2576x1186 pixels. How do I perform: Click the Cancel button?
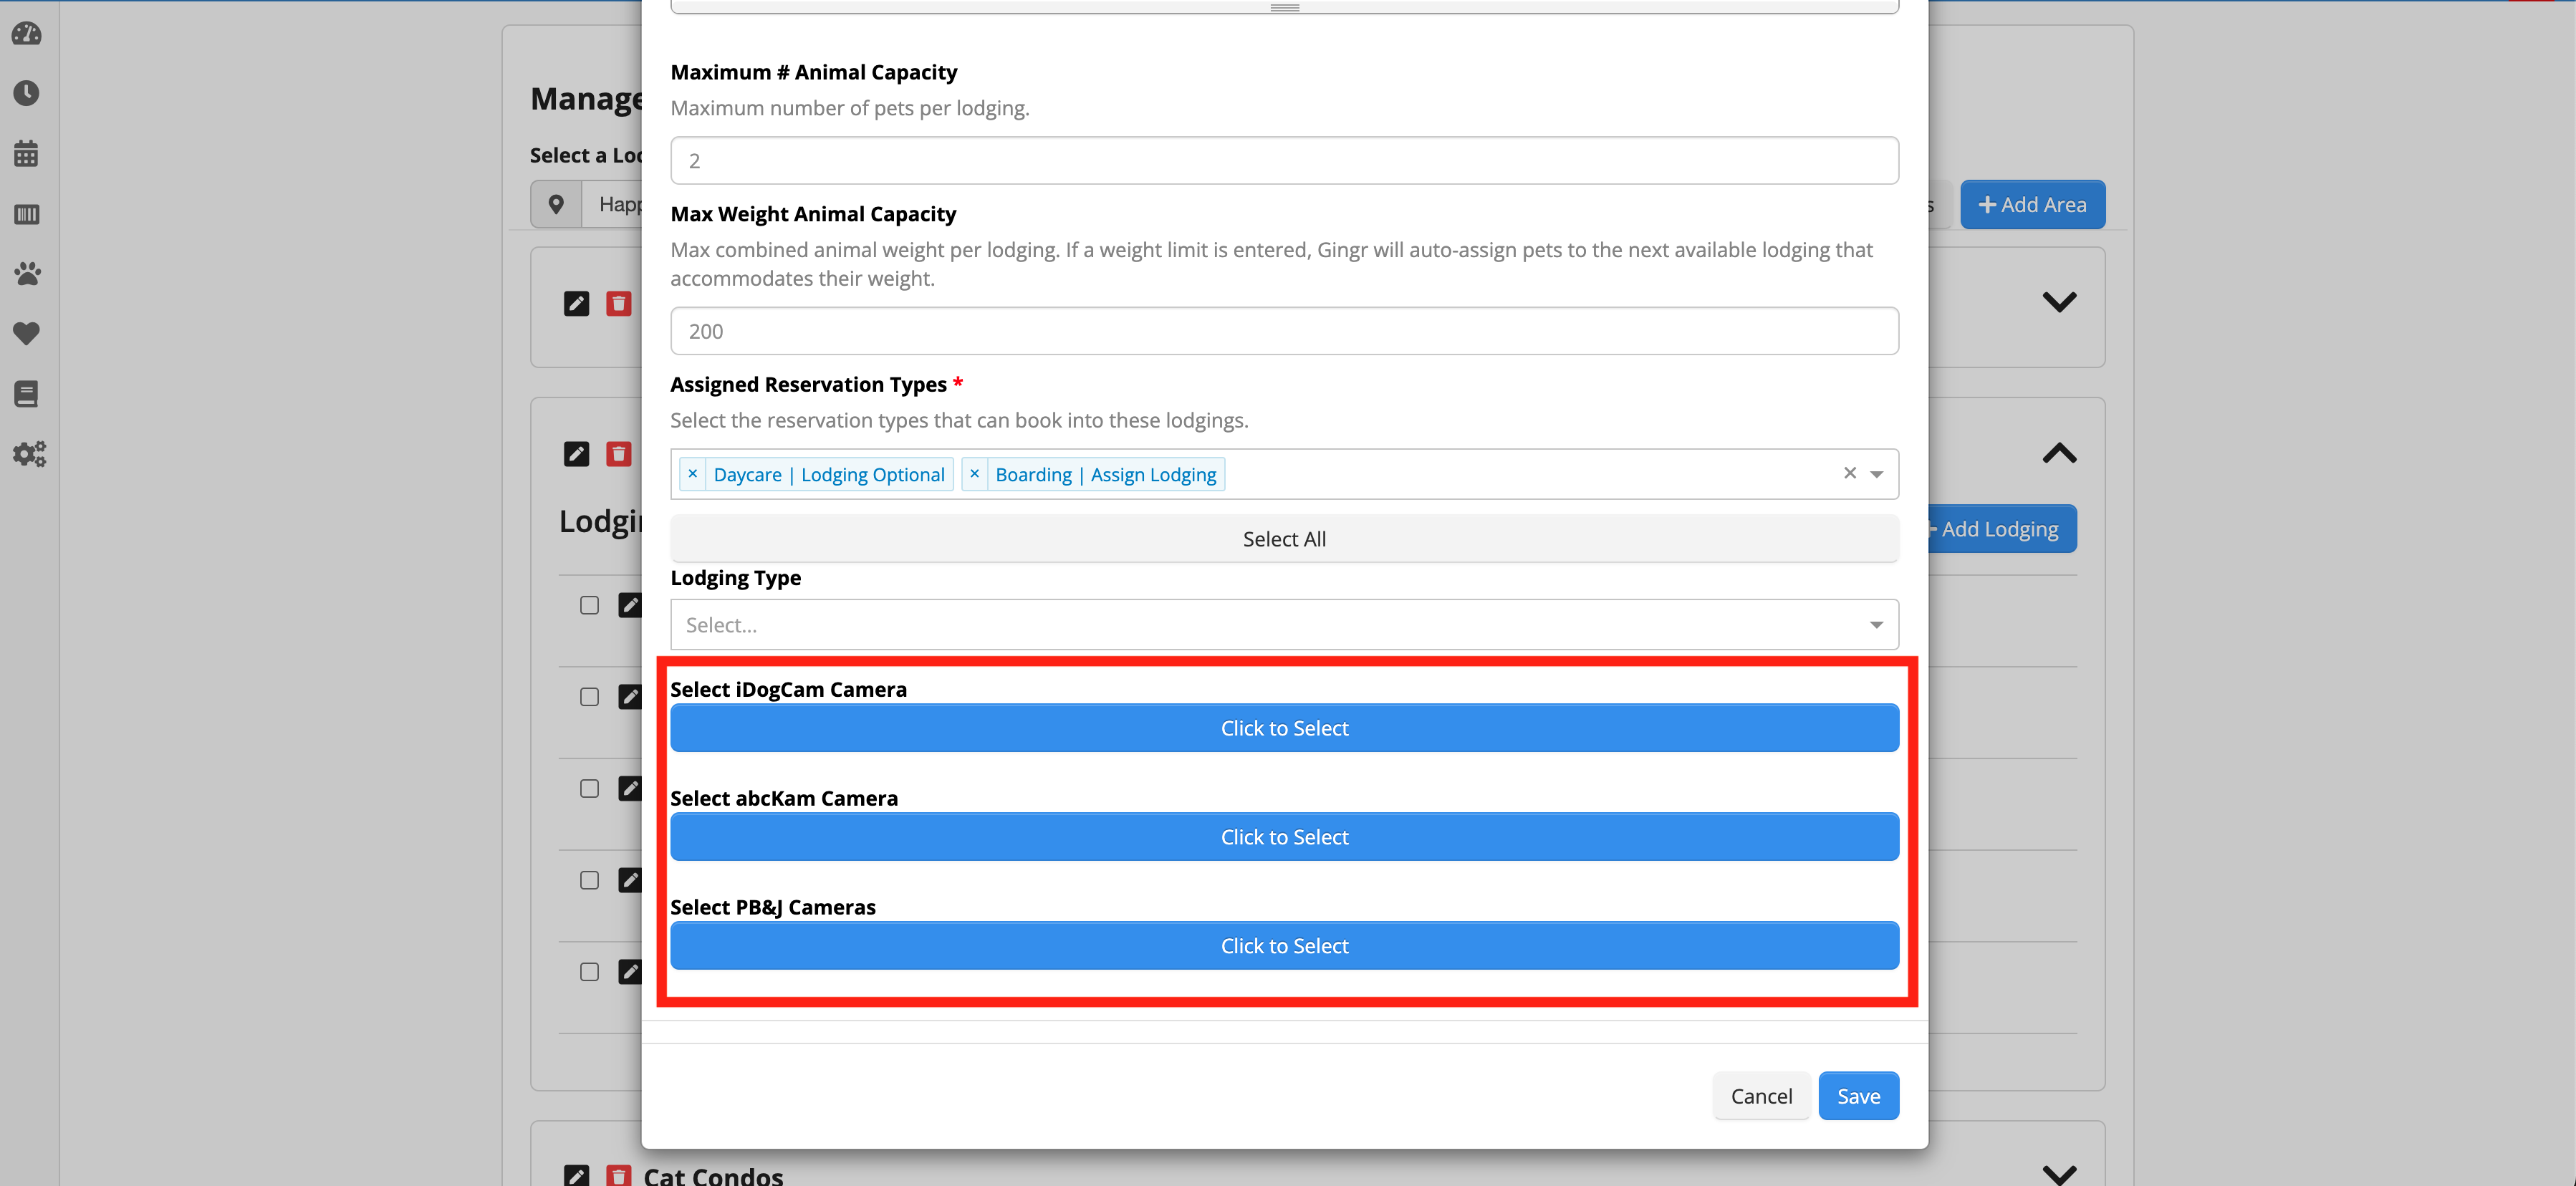tap(1761, 1096)
